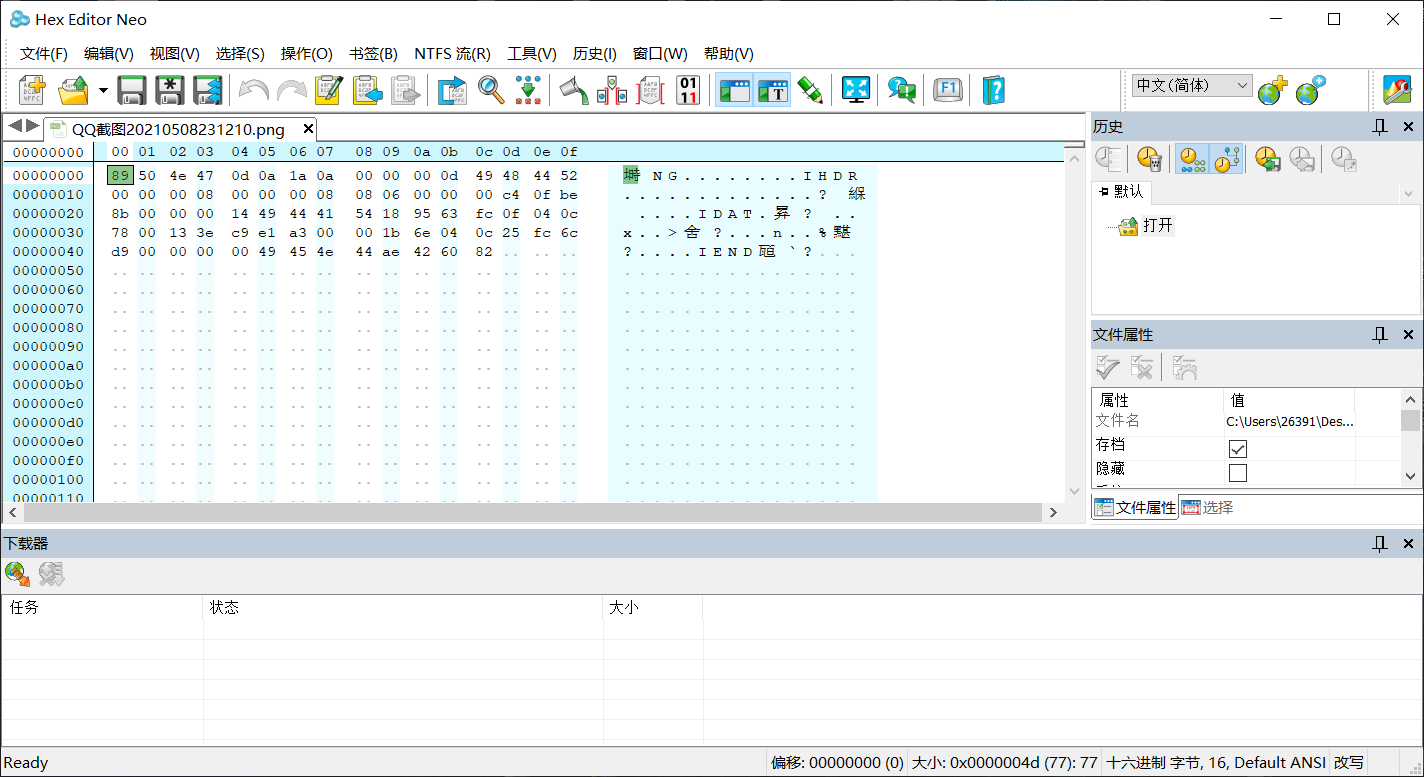The height and width of the screenshot is (777, 1424).
Task: Click the Save floppy disk icon
Action: (133, 90)
